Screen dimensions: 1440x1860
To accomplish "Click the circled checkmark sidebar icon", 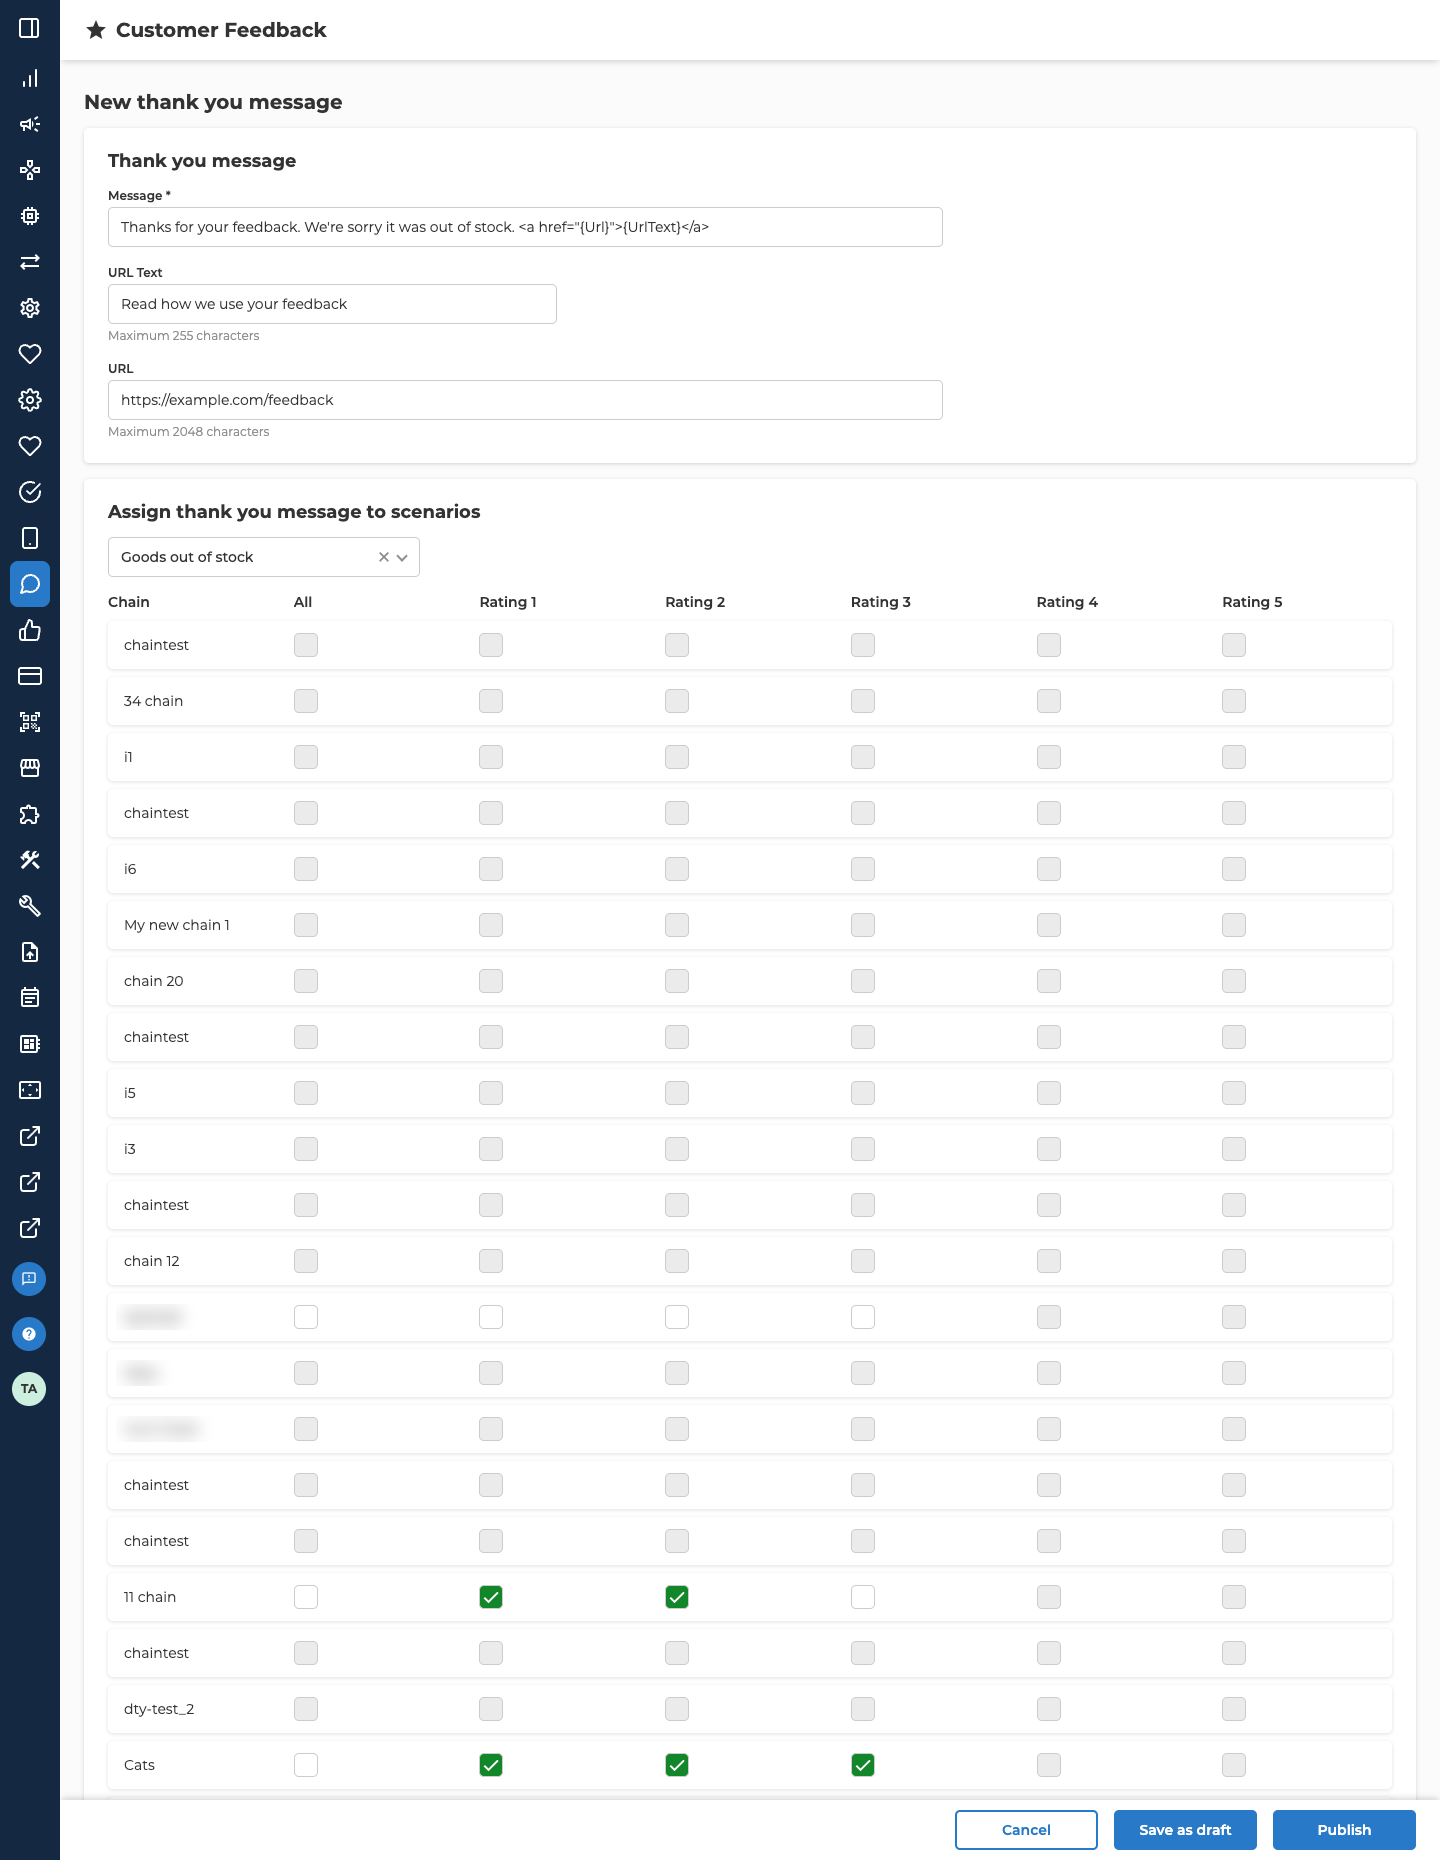I will click(x=30, y=492).
